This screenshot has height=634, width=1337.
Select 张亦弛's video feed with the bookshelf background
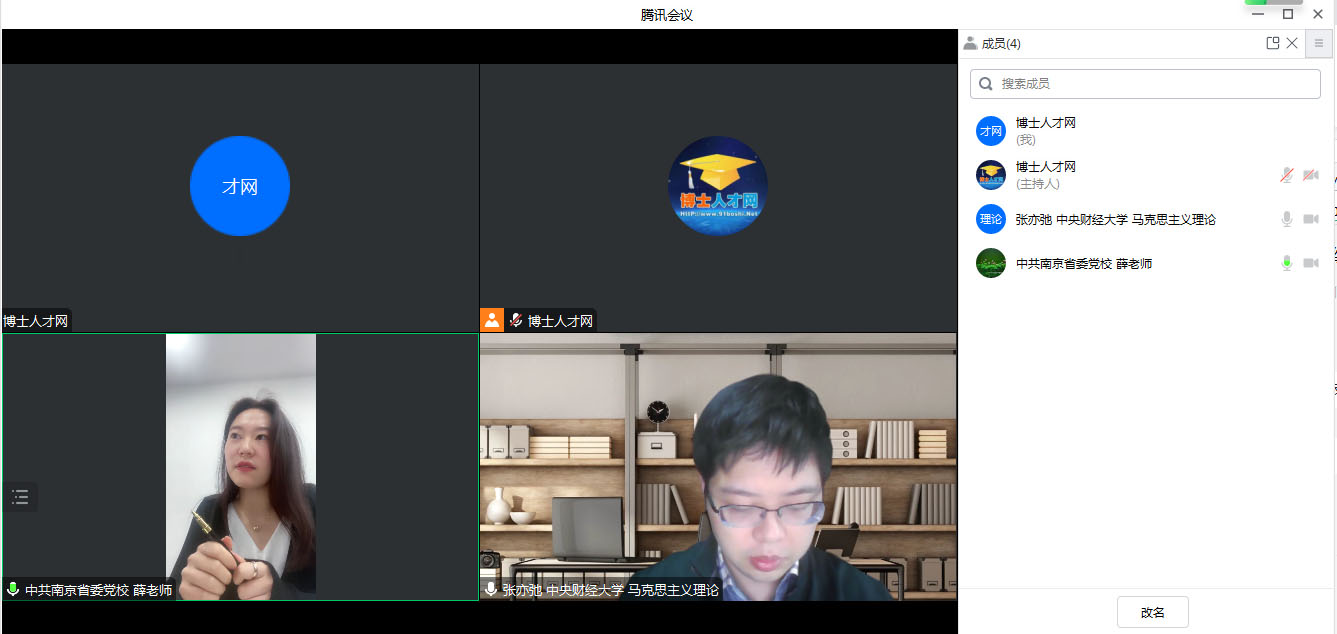tap(718, 467)
